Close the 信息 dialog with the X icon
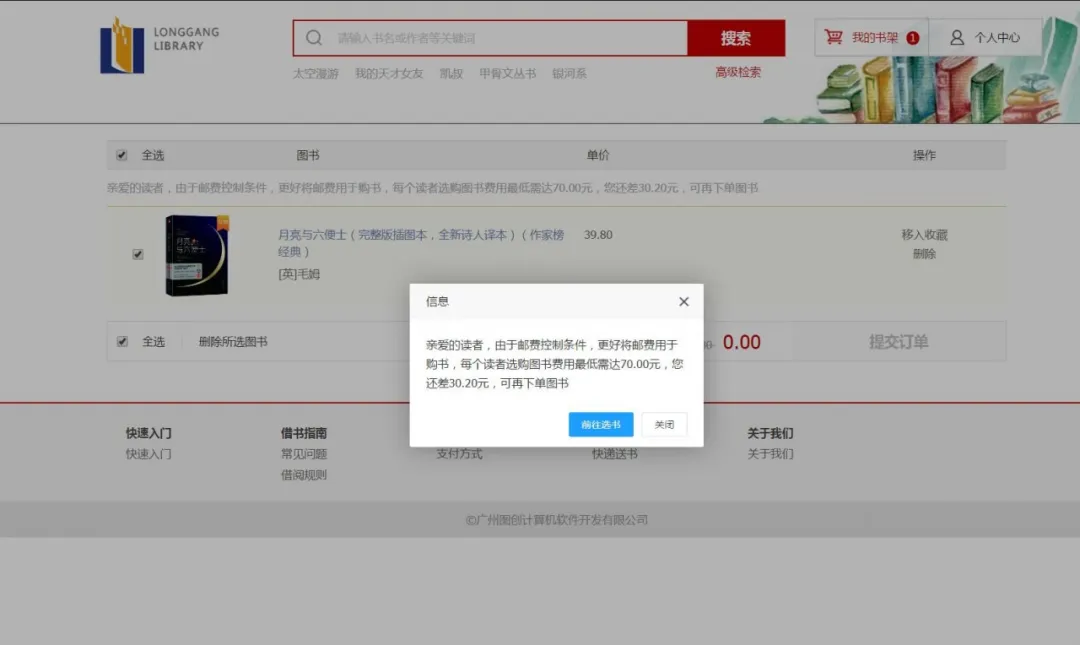This screenshot has width=1080, height=645. 684,301
